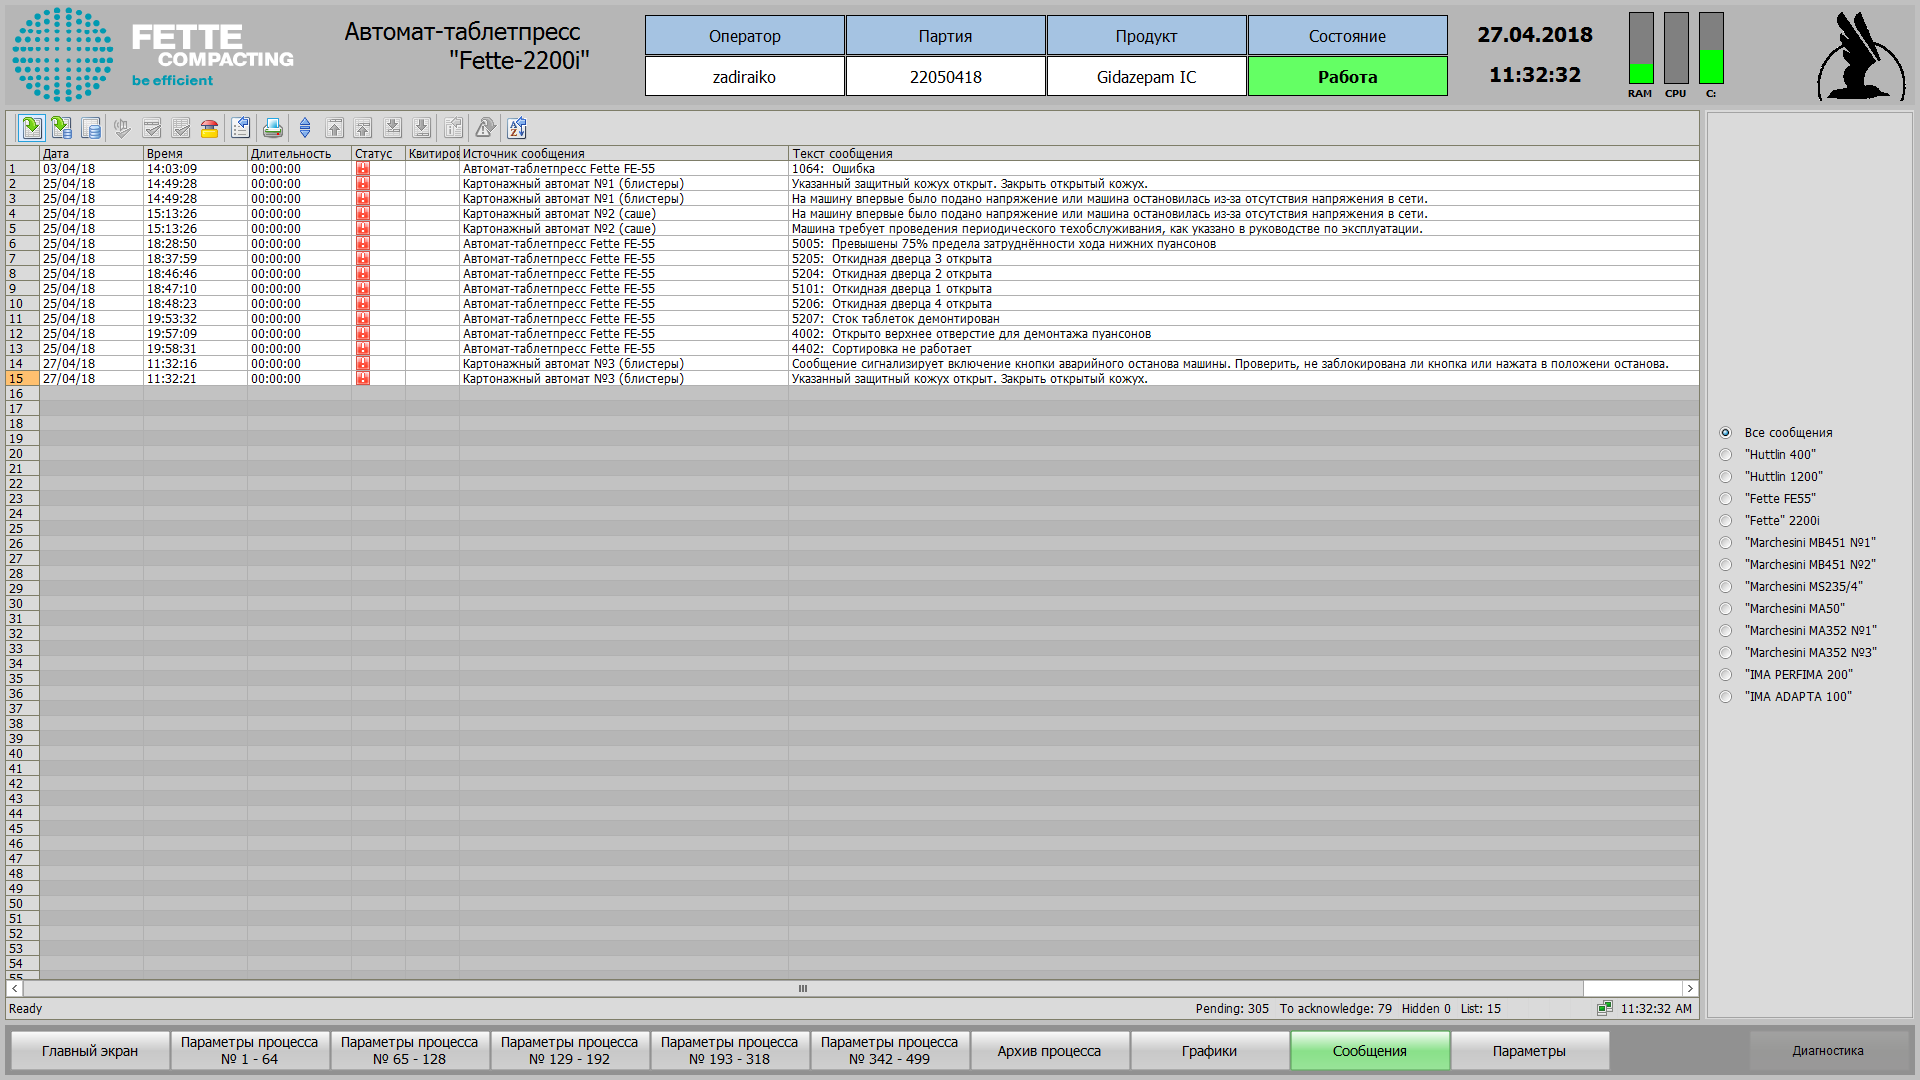Viewport: 1920px width, 1080px height.
Task: Select message '5005: Превышены 75% предела'
Action: tap(852, 244)
